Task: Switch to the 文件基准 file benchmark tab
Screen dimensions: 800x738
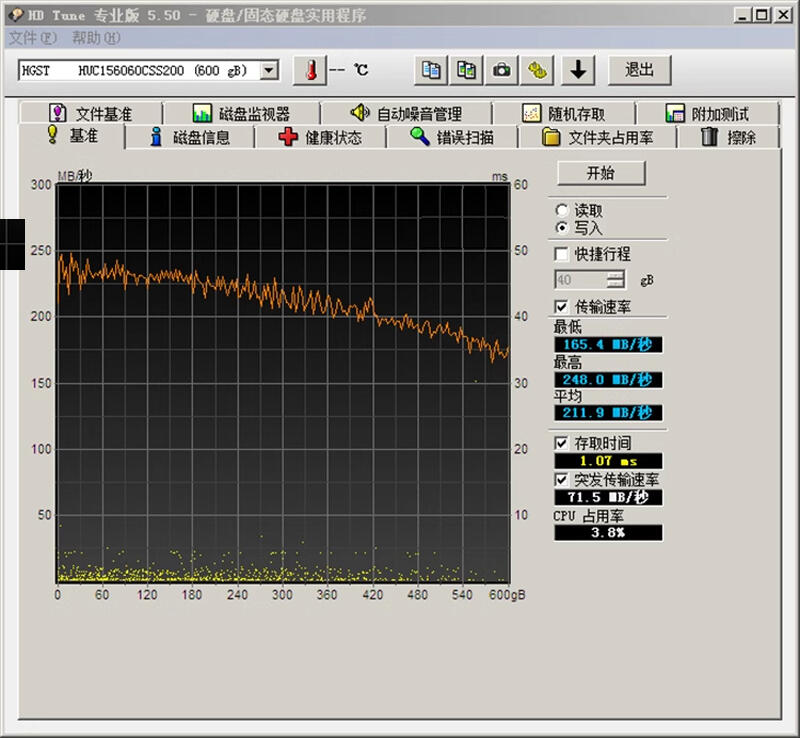Action: [91, 113]
